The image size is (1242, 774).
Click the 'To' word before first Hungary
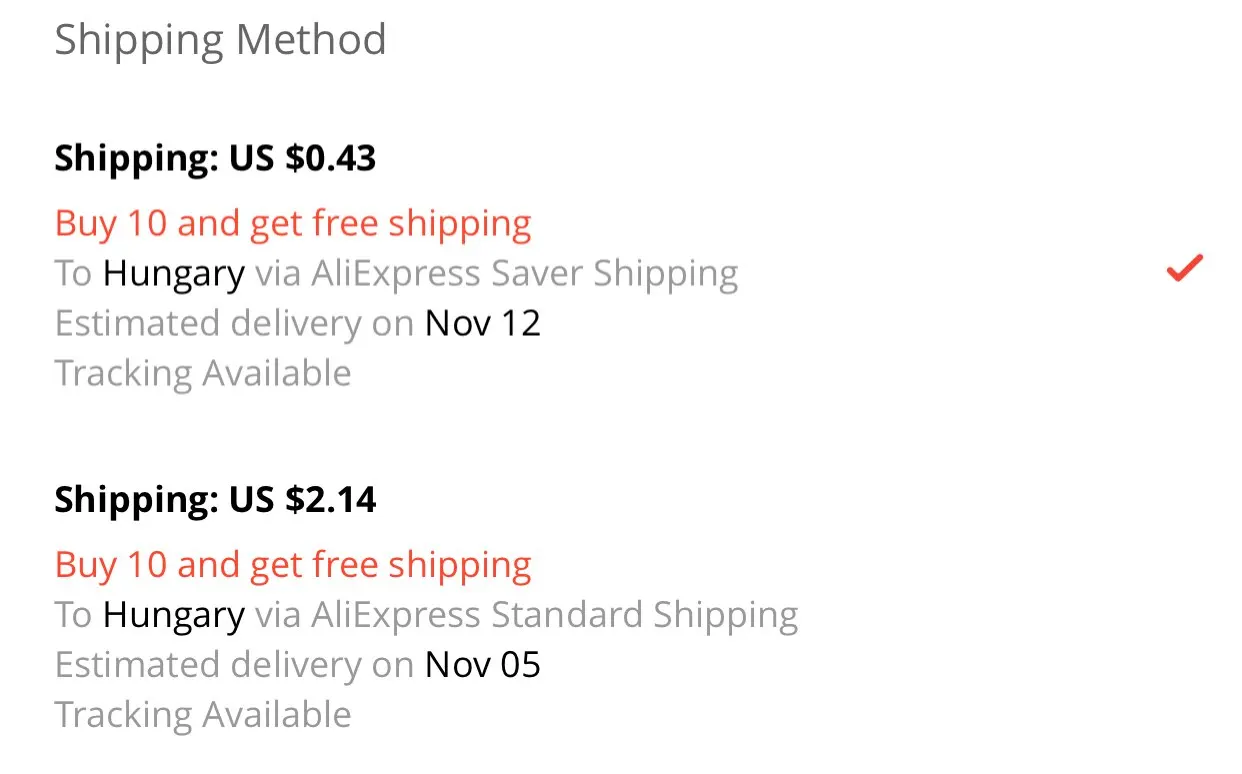(x=73, y=273)
